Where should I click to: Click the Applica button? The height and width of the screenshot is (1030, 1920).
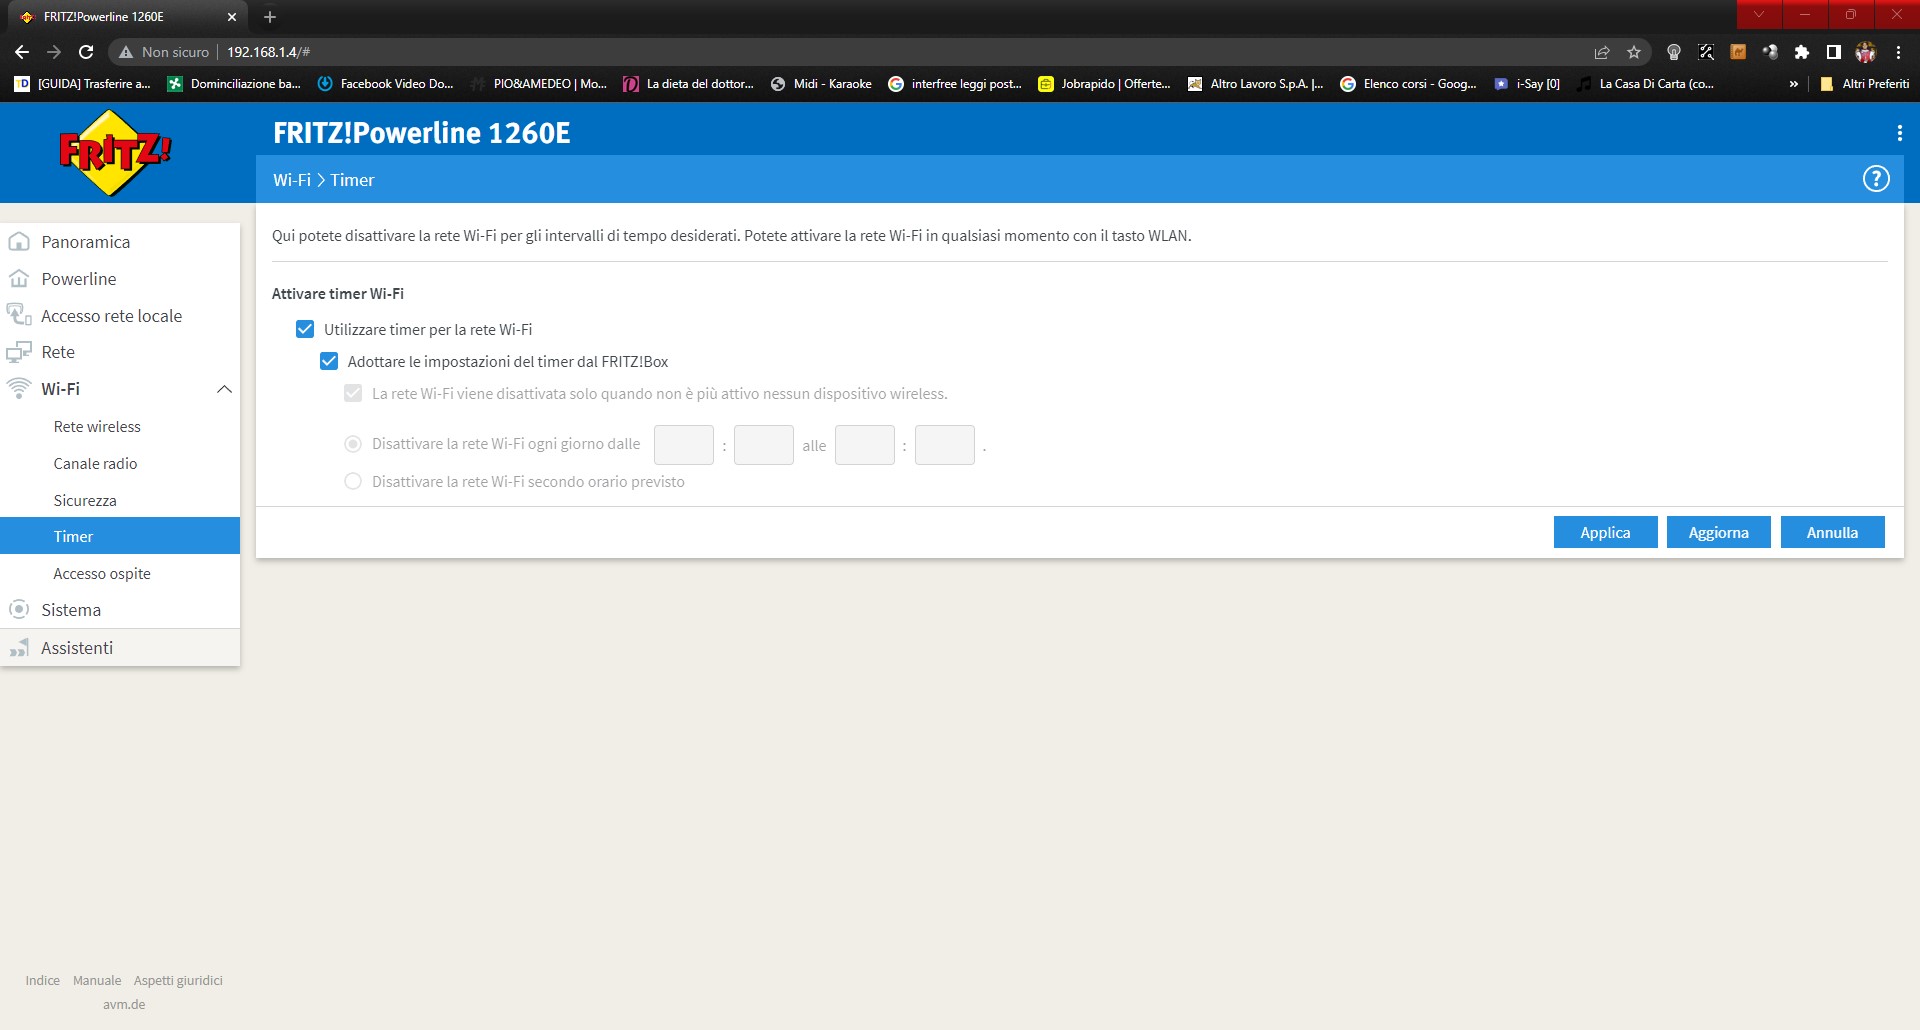[x=1605, y=532]
